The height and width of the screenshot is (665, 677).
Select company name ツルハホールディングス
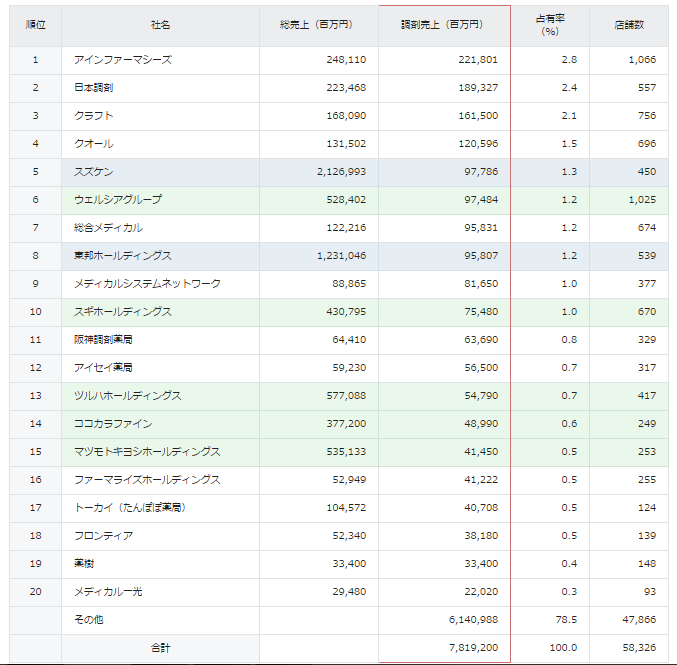127,396
